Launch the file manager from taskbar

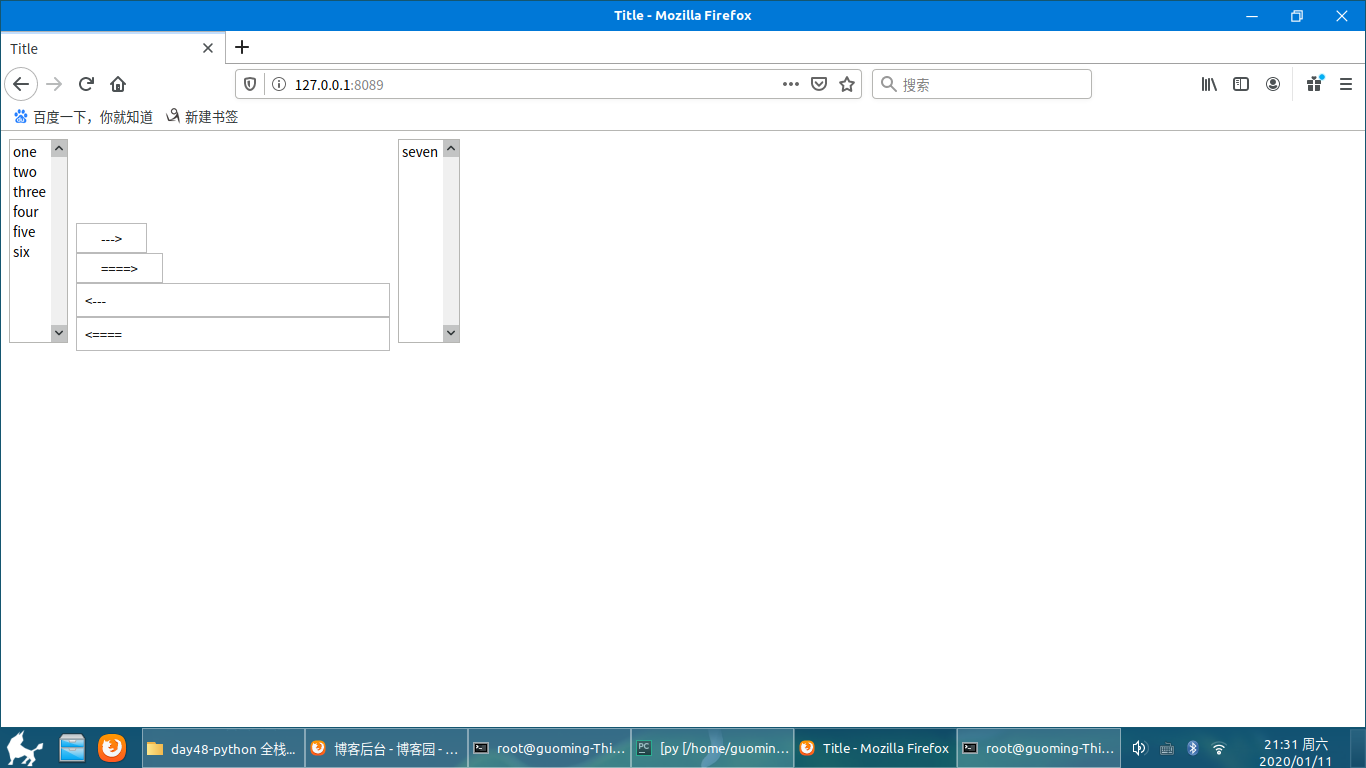(72, 748)
